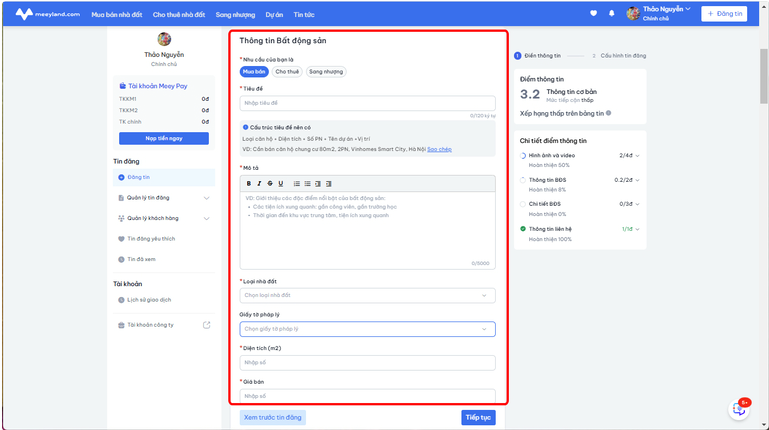Open Dự án menu item
Screen dimensions: 769x430
pos(274,15)
